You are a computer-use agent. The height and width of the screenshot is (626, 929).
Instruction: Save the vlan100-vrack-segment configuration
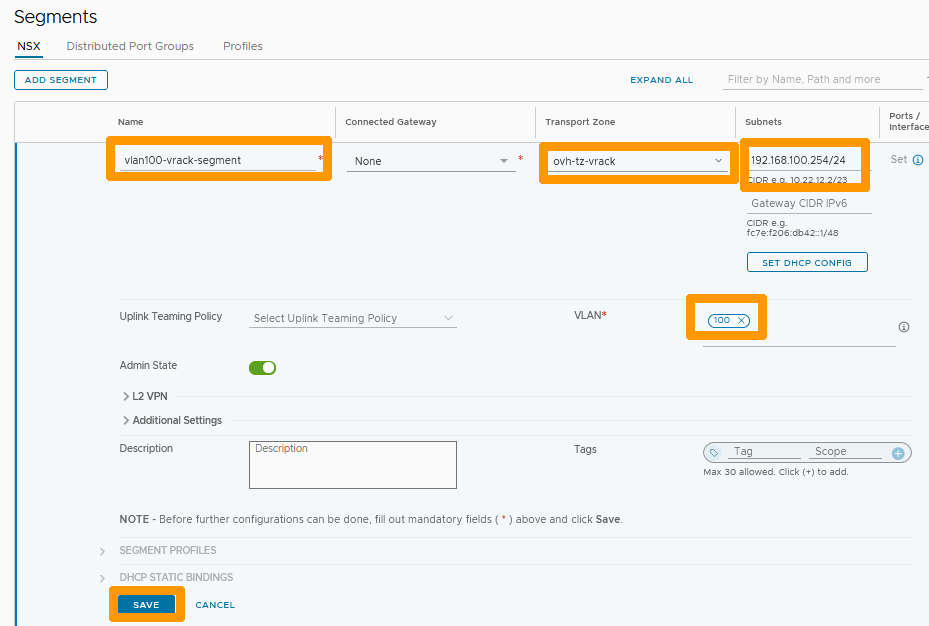[x=146, y=604]
